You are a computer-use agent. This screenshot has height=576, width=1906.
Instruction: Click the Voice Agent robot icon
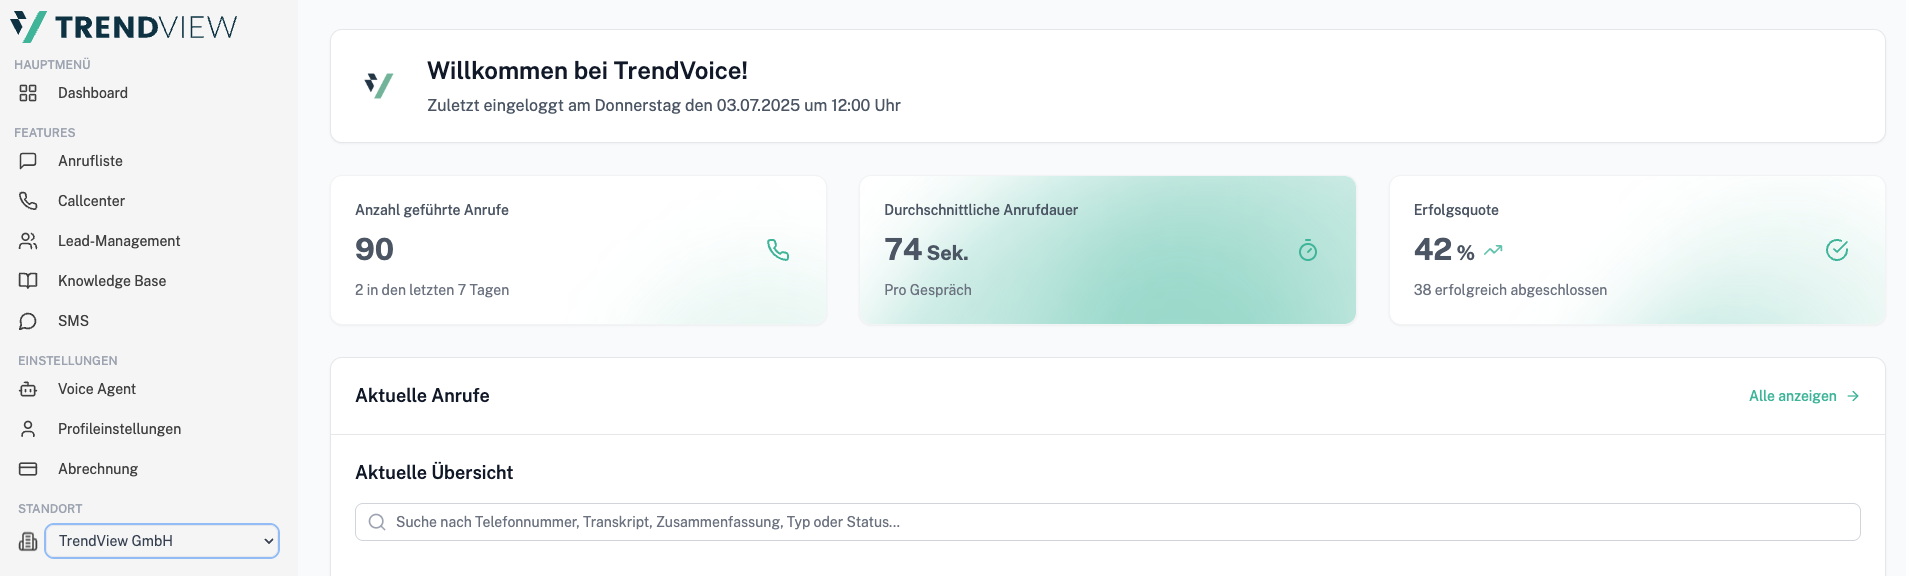coord(28,389)
